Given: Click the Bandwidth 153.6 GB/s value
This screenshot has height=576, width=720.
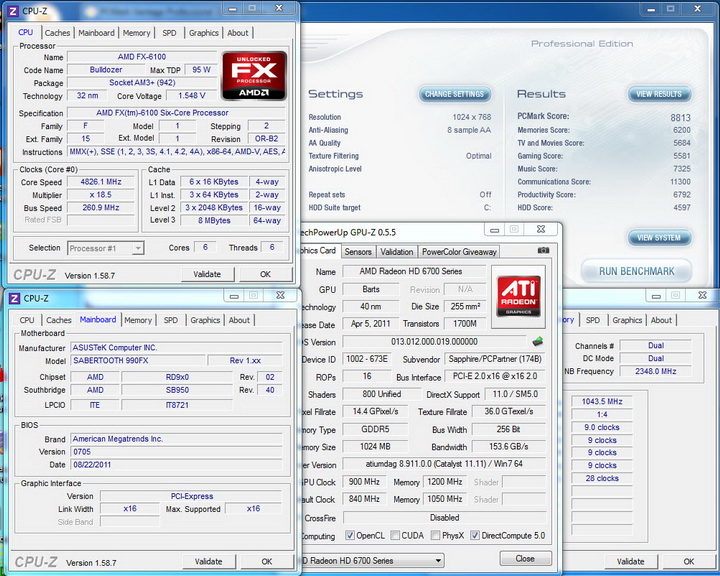Looking at the screenshot, I should point(509,446).
